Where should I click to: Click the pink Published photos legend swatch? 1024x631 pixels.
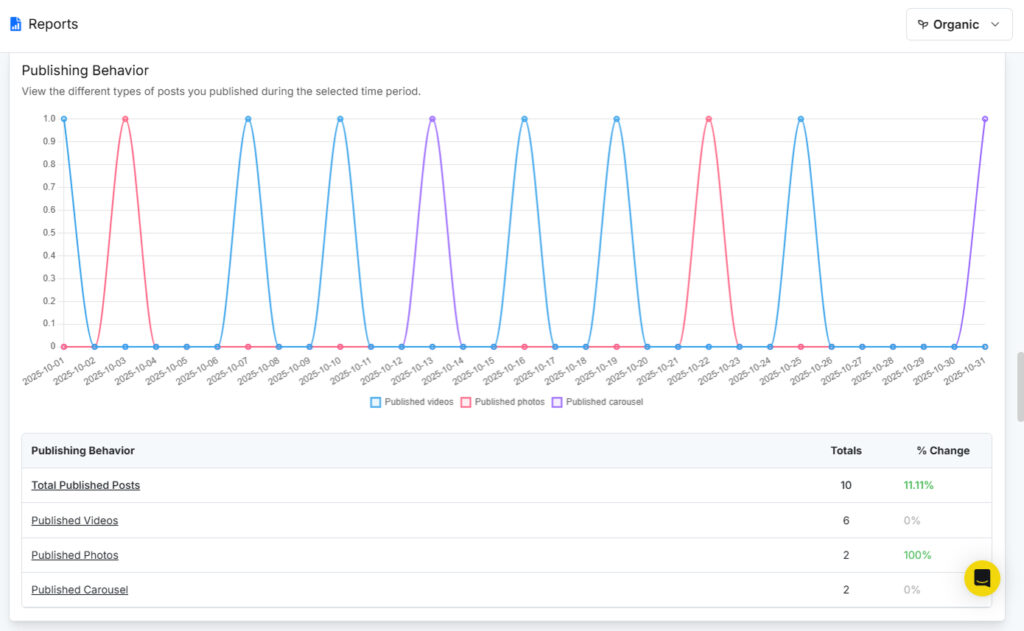[466, 401]
